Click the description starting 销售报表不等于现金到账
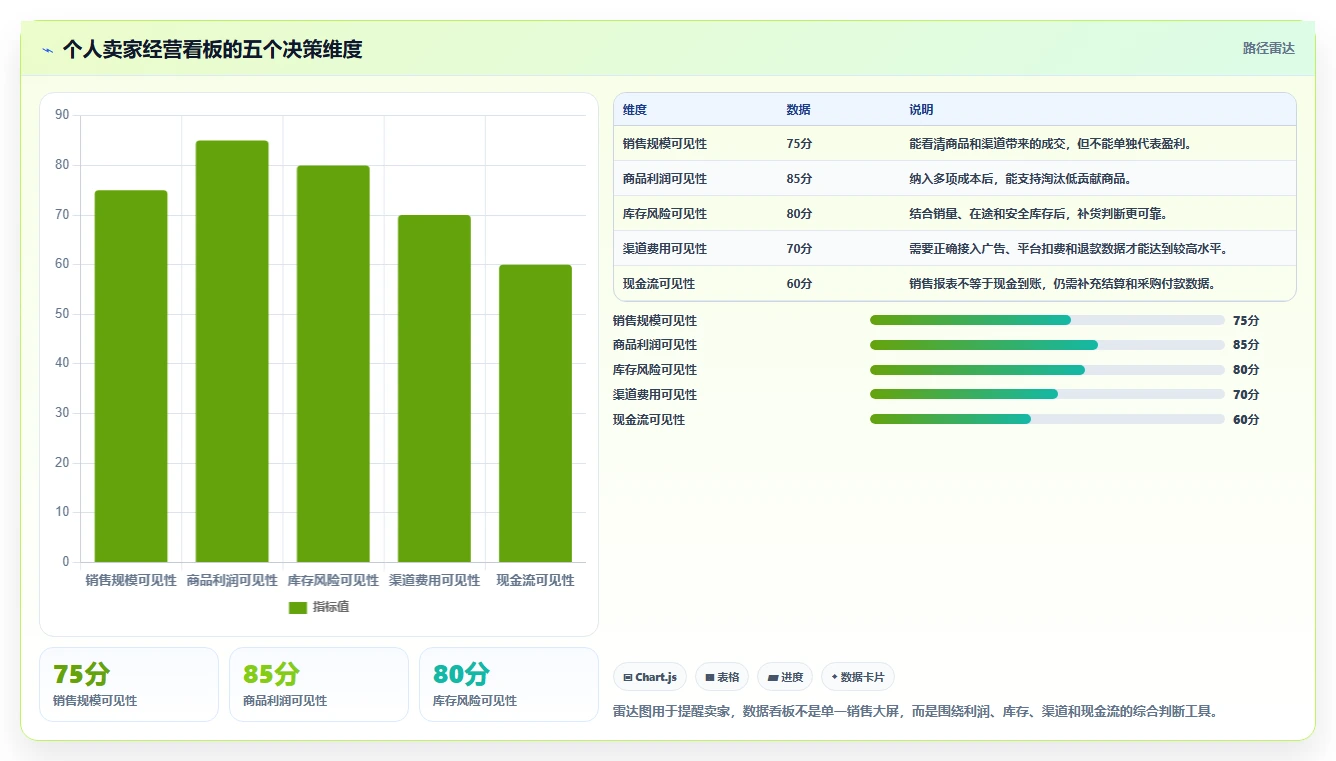The image size is (1336, 761). tap(1062, 284)
